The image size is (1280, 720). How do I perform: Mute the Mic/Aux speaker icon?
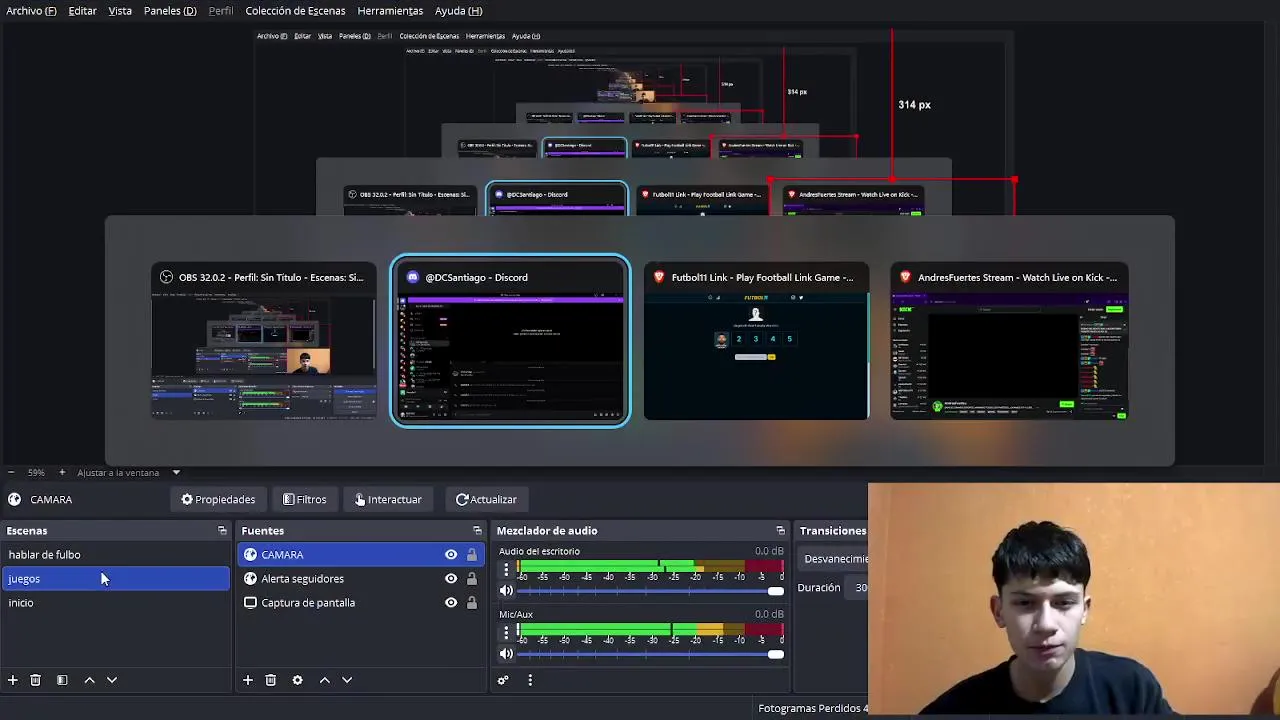506,654
